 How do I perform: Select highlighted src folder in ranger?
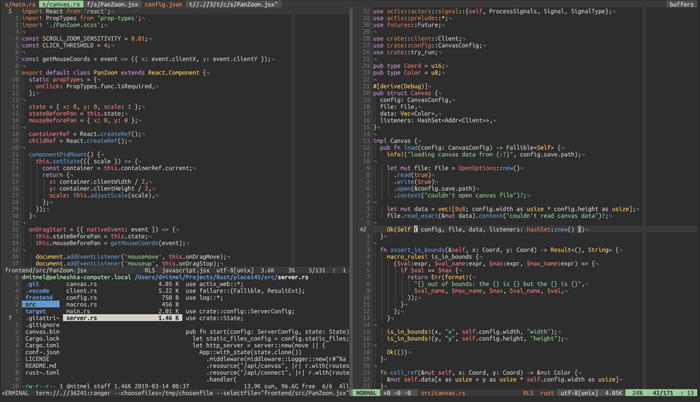coord(41,304)
